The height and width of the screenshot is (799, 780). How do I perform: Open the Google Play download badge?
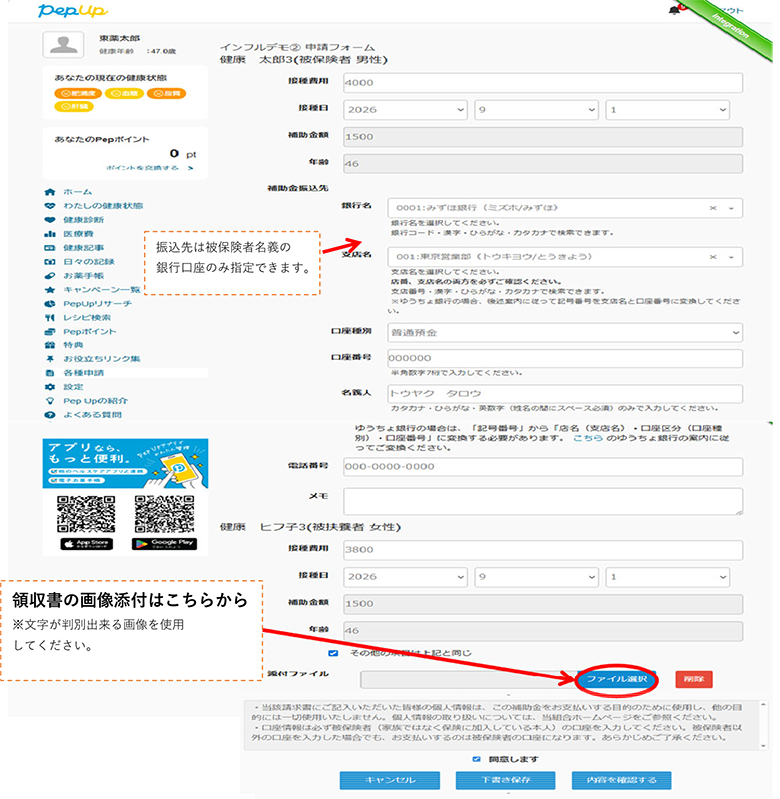click(x=164, y=544)
